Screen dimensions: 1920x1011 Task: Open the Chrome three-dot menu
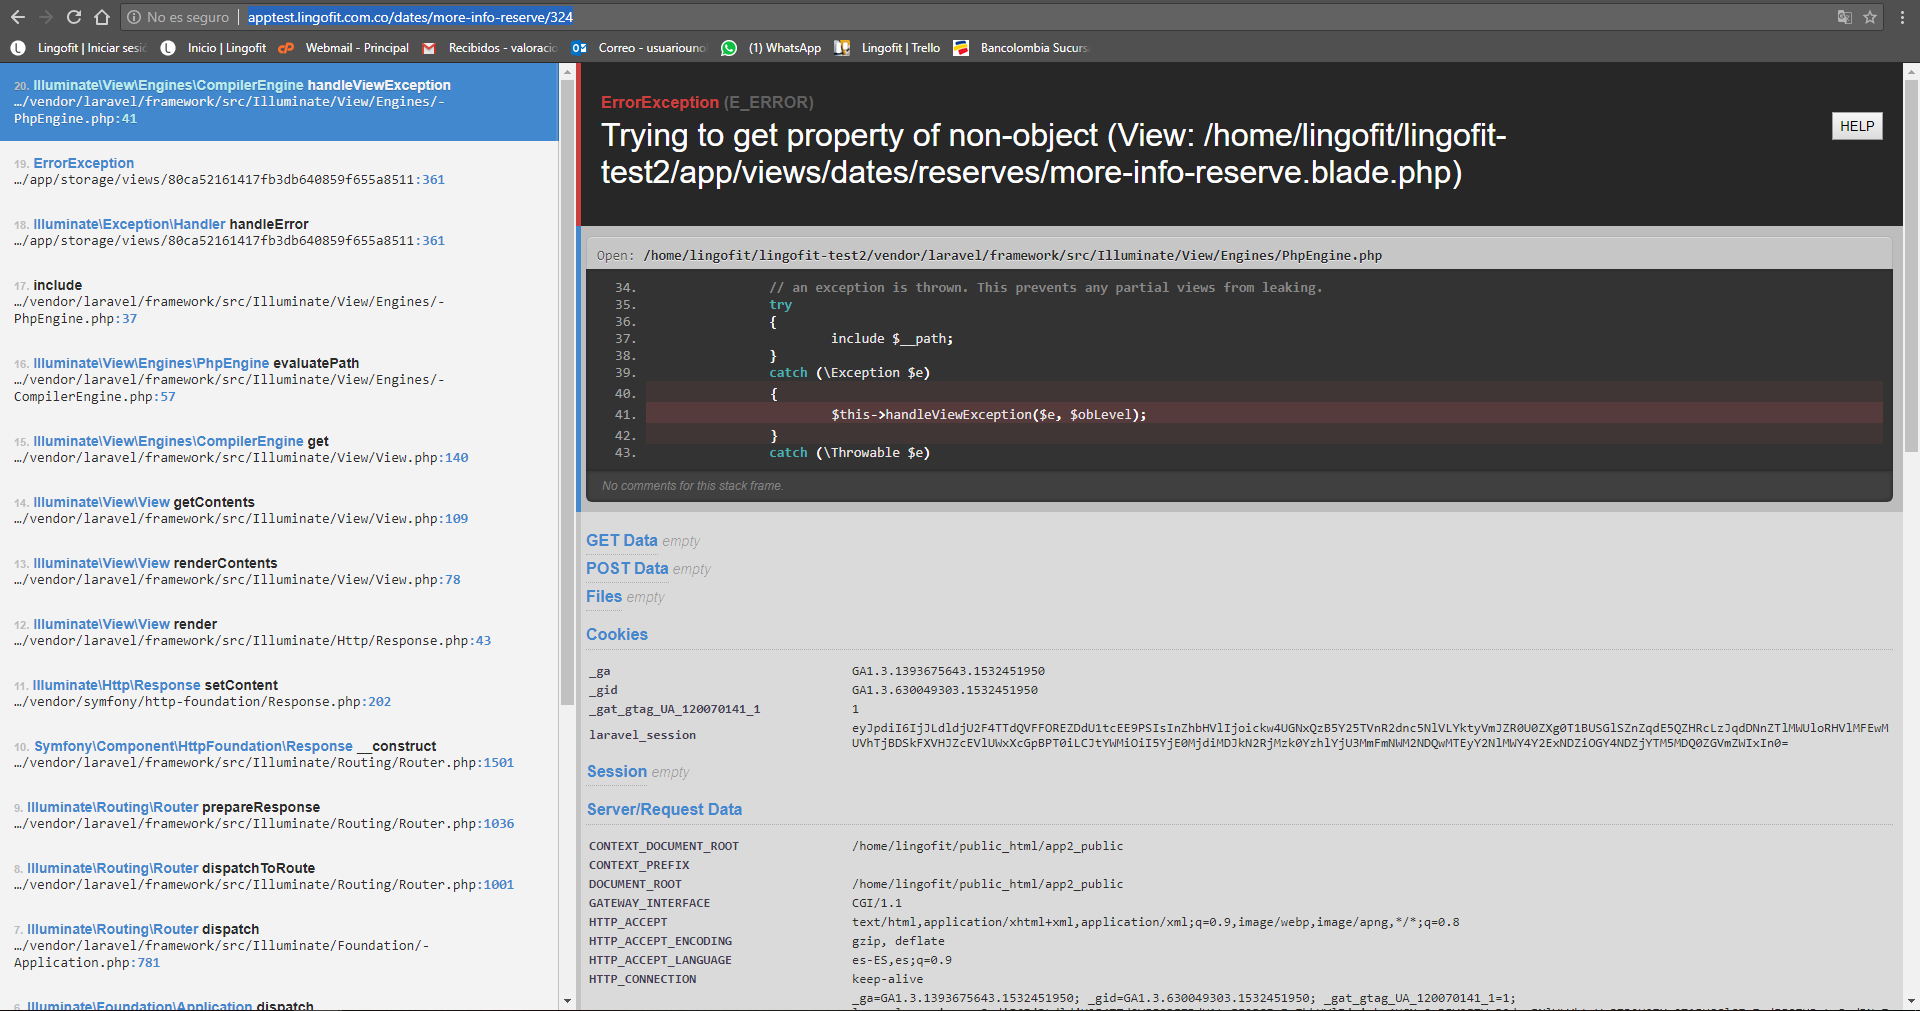[1902, 17]
